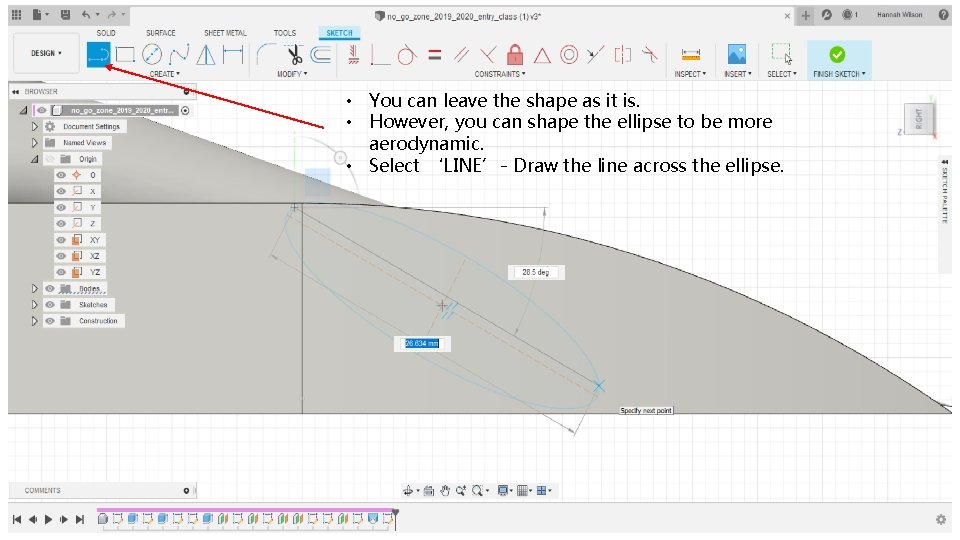The image size is (960, 540).
Task: Select the Spline sketch tool
Action: point(179,54)
